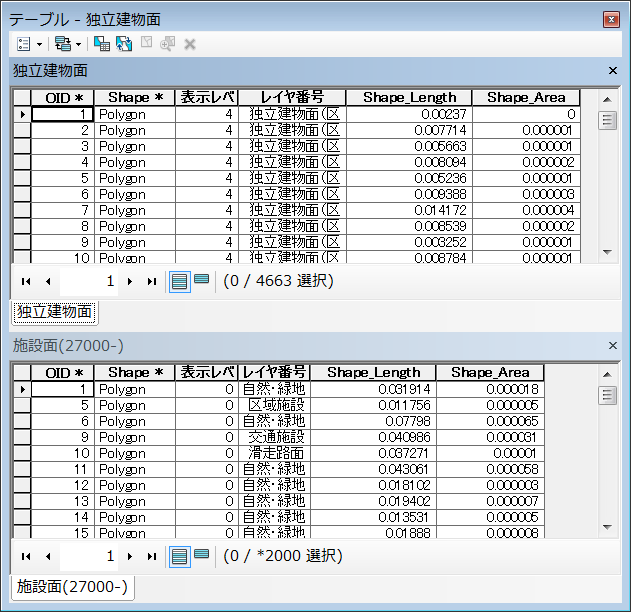Click the Select By Attributes toolbar icon

[x=102, y=44]
